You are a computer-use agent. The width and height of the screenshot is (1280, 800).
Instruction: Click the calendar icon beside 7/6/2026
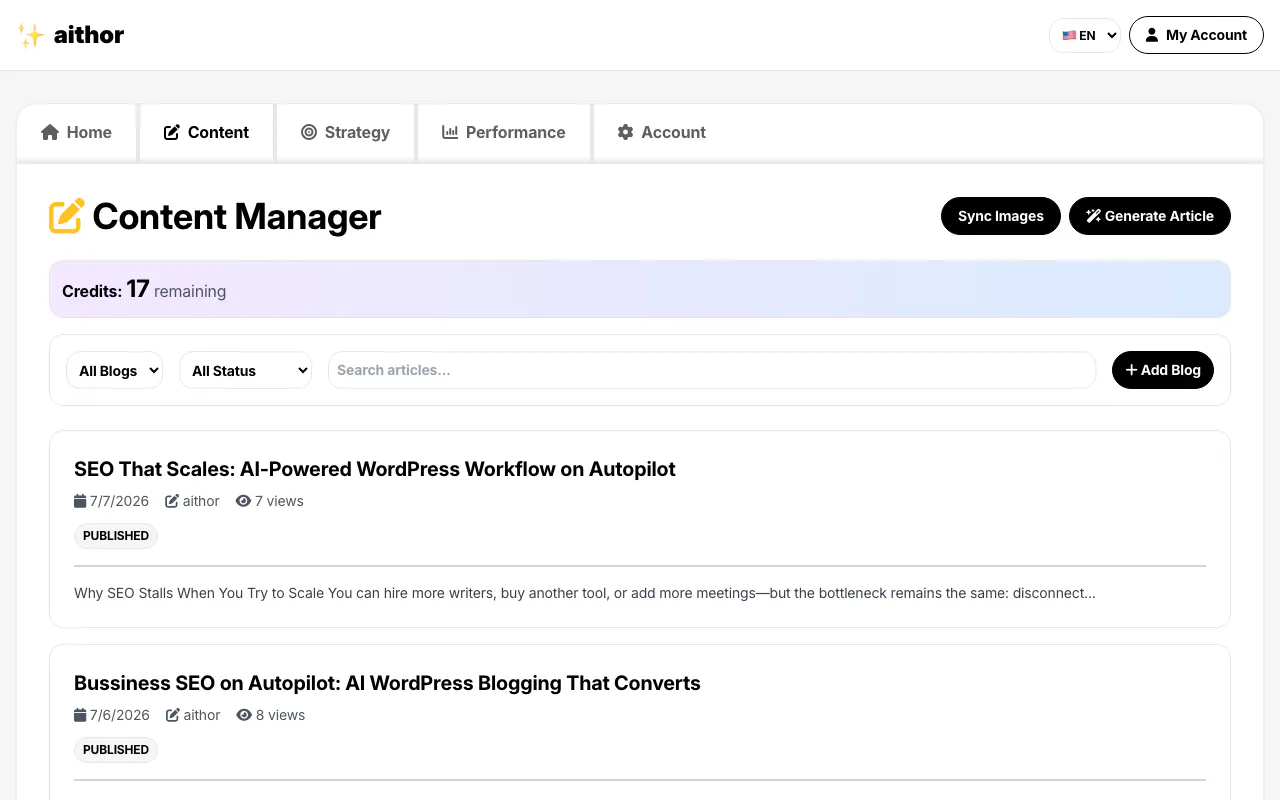click(80, 715)
